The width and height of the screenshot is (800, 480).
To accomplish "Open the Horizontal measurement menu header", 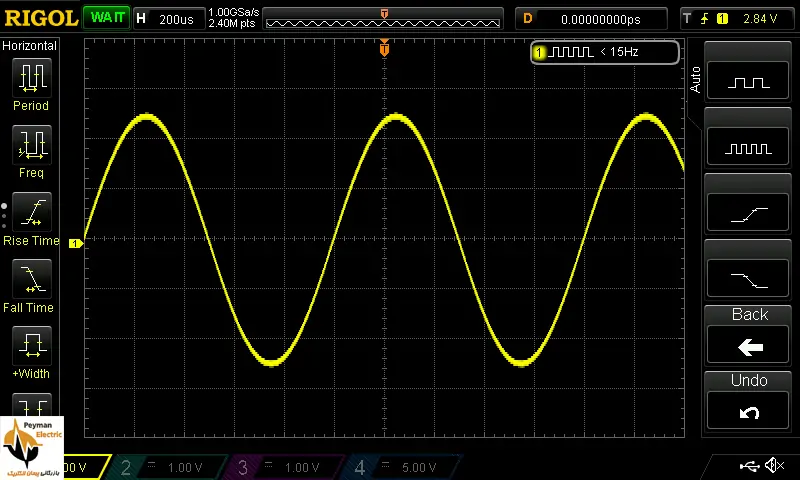I will coord(30,45).
